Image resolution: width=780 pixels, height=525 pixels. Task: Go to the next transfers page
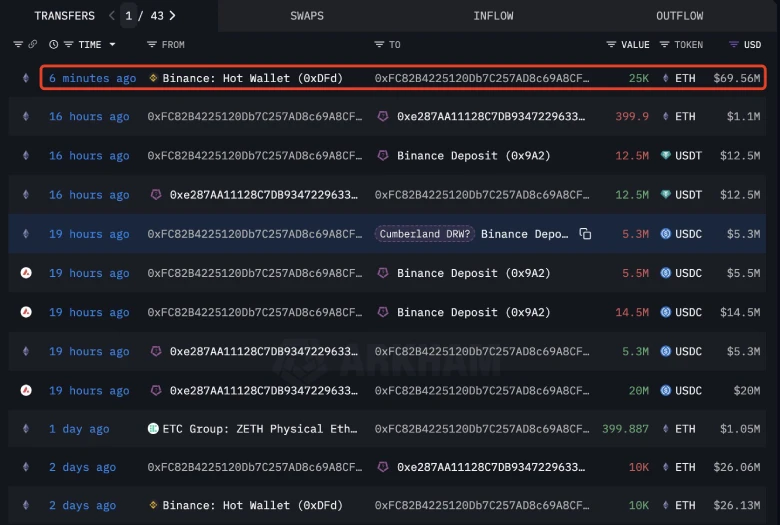[173, 16]
